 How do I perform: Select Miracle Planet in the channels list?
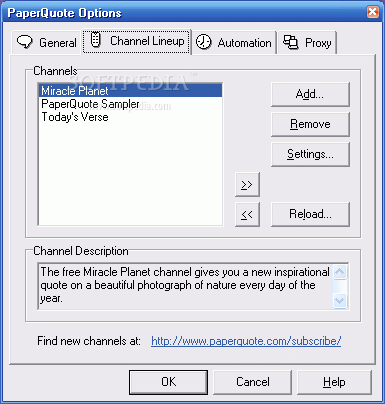point(130,91)
